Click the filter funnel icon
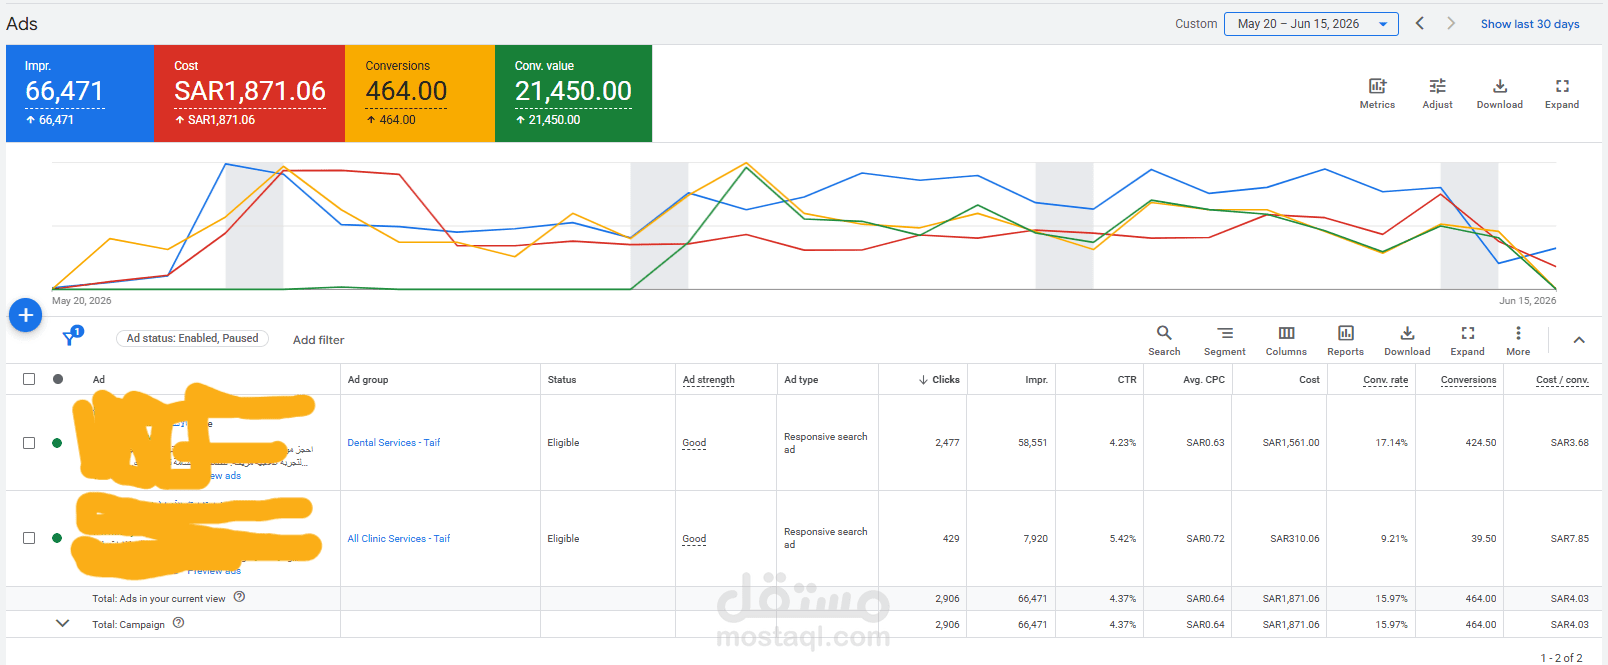 70,338
